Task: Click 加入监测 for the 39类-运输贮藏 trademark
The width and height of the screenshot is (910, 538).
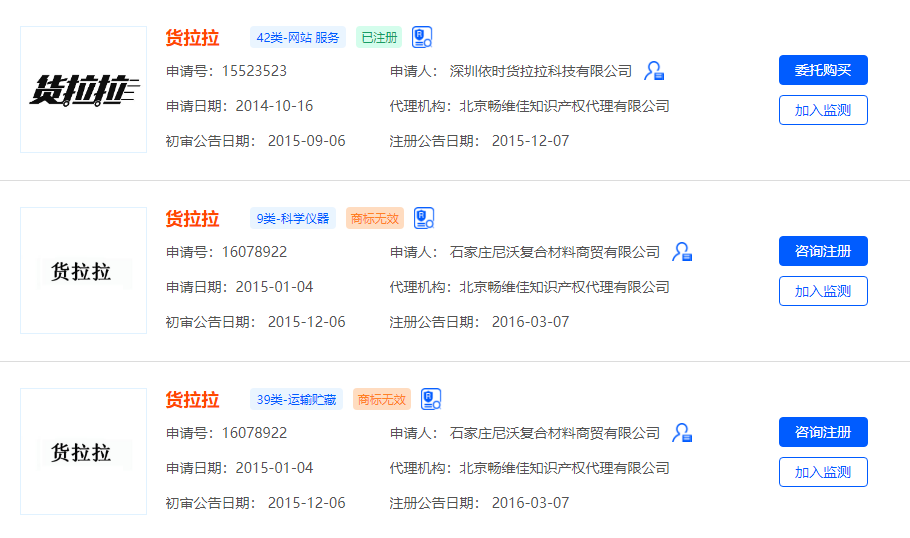Action: tap(823, 472)
